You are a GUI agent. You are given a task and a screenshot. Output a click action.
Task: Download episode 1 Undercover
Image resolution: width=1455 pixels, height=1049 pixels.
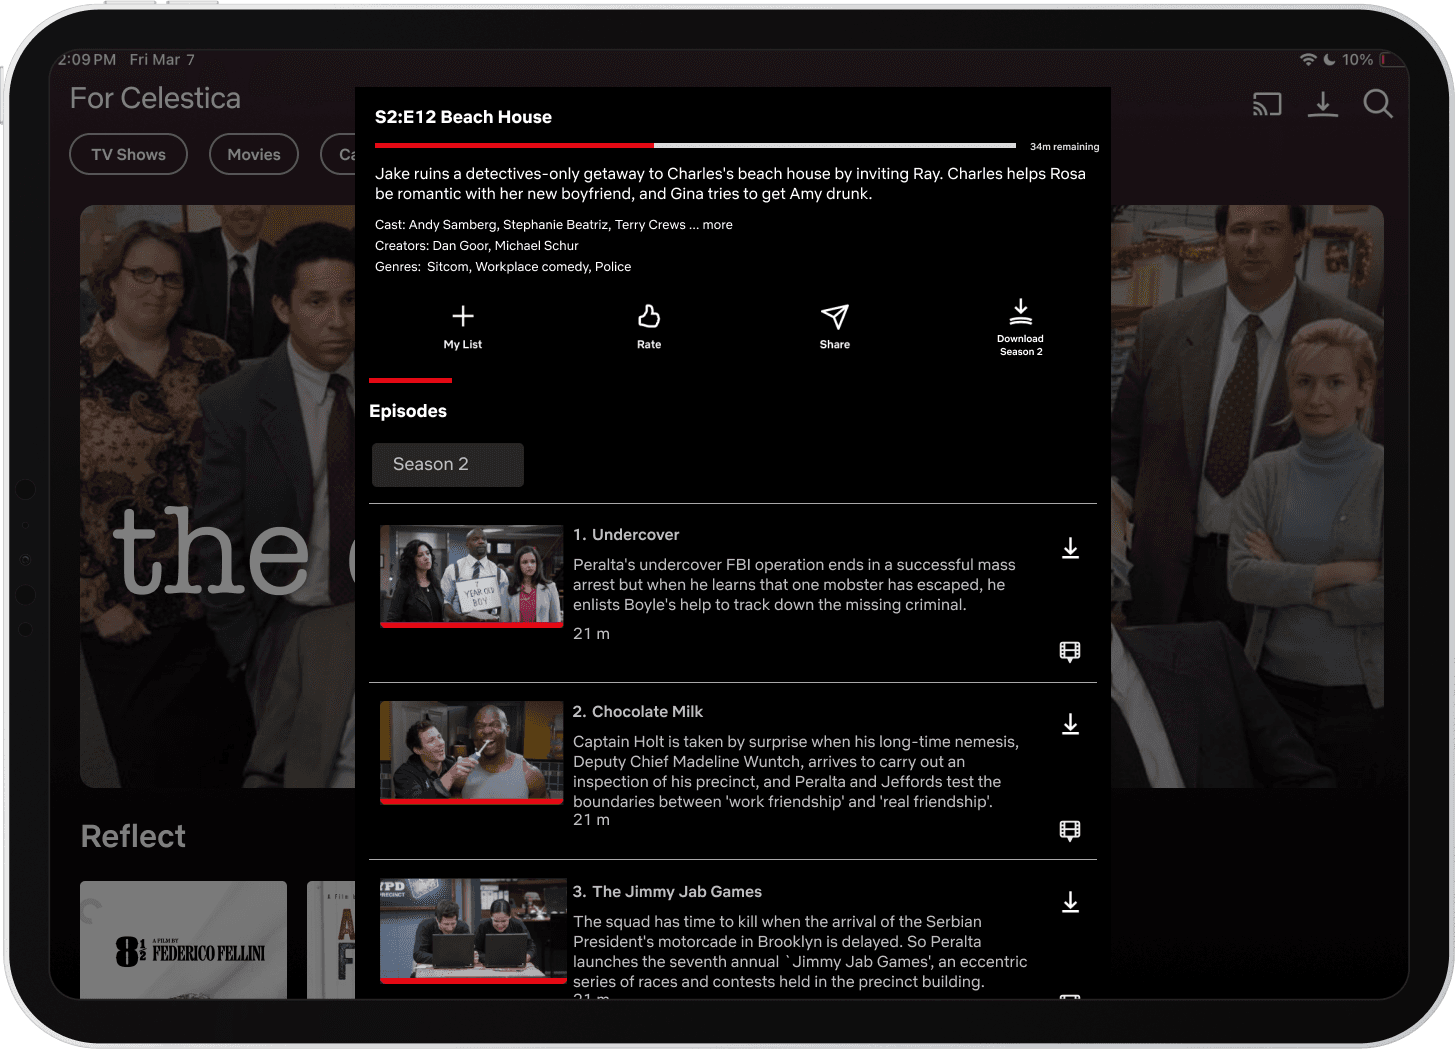click(1070, 548)
